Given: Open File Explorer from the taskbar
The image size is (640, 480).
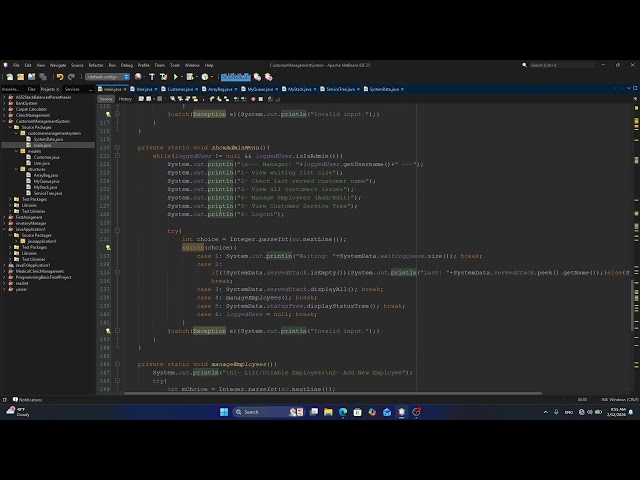Looking at the screenshot, I should tap(328, 412).
